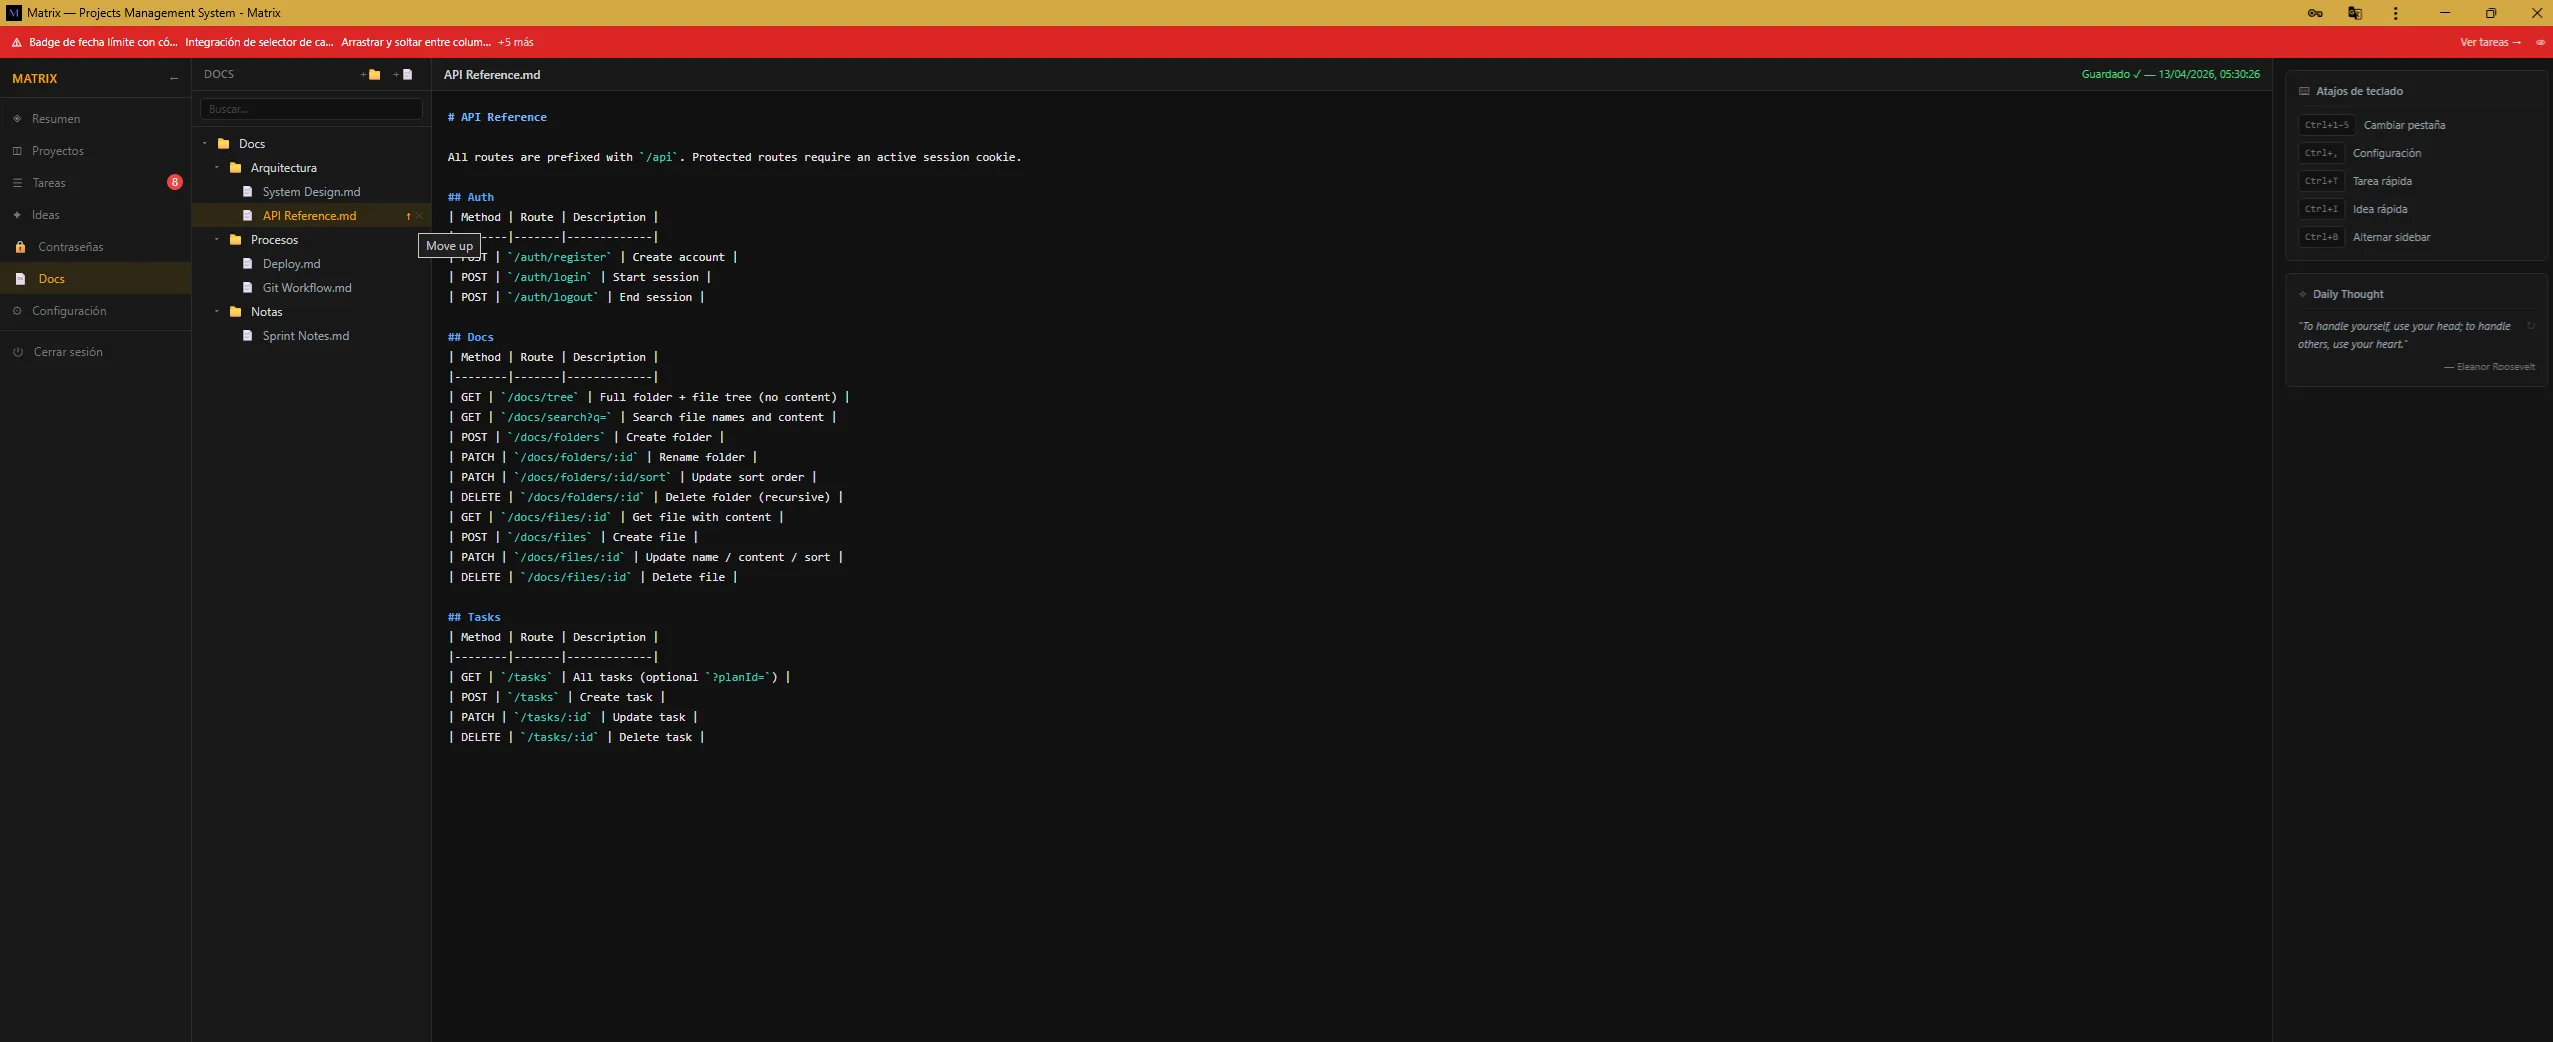
Task: Collapse the Notas folder
Action: 215,311
